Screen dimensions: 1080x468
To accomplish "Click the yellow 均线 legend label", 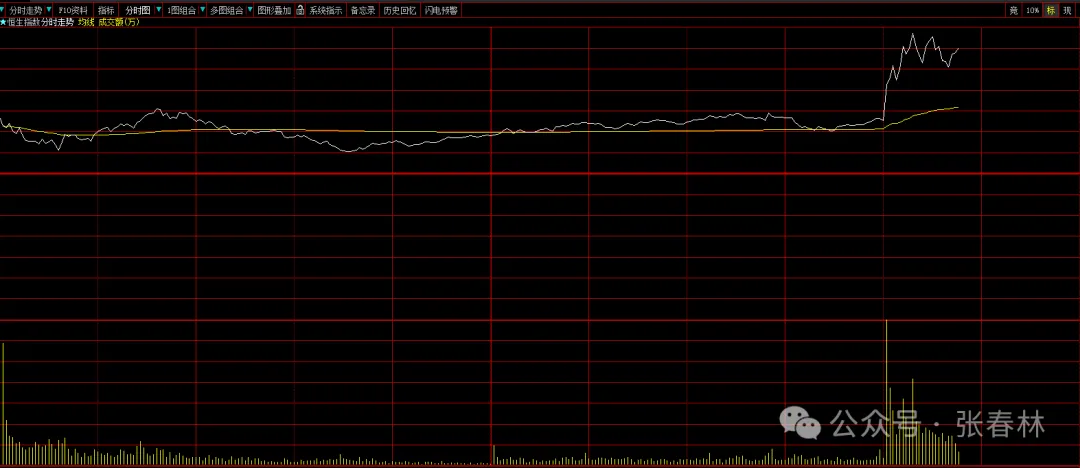I will click(x=86, y=22).
